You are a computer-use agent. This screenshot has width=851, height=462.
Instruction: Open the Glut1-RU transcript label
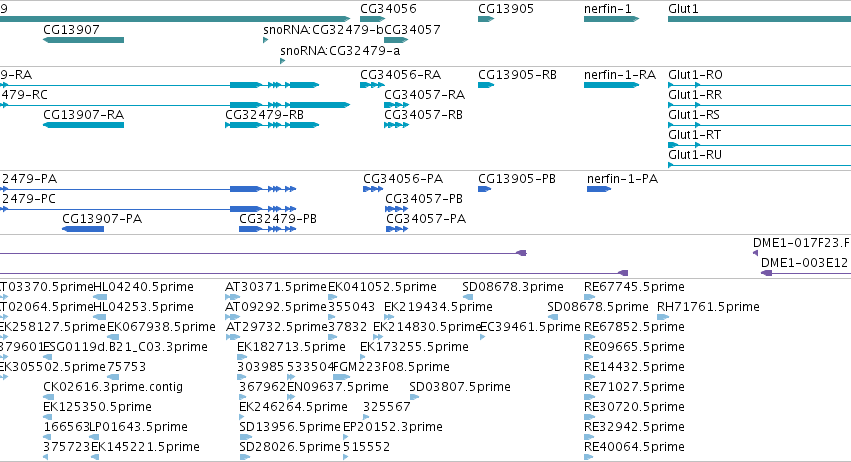[x=695, y=155]
